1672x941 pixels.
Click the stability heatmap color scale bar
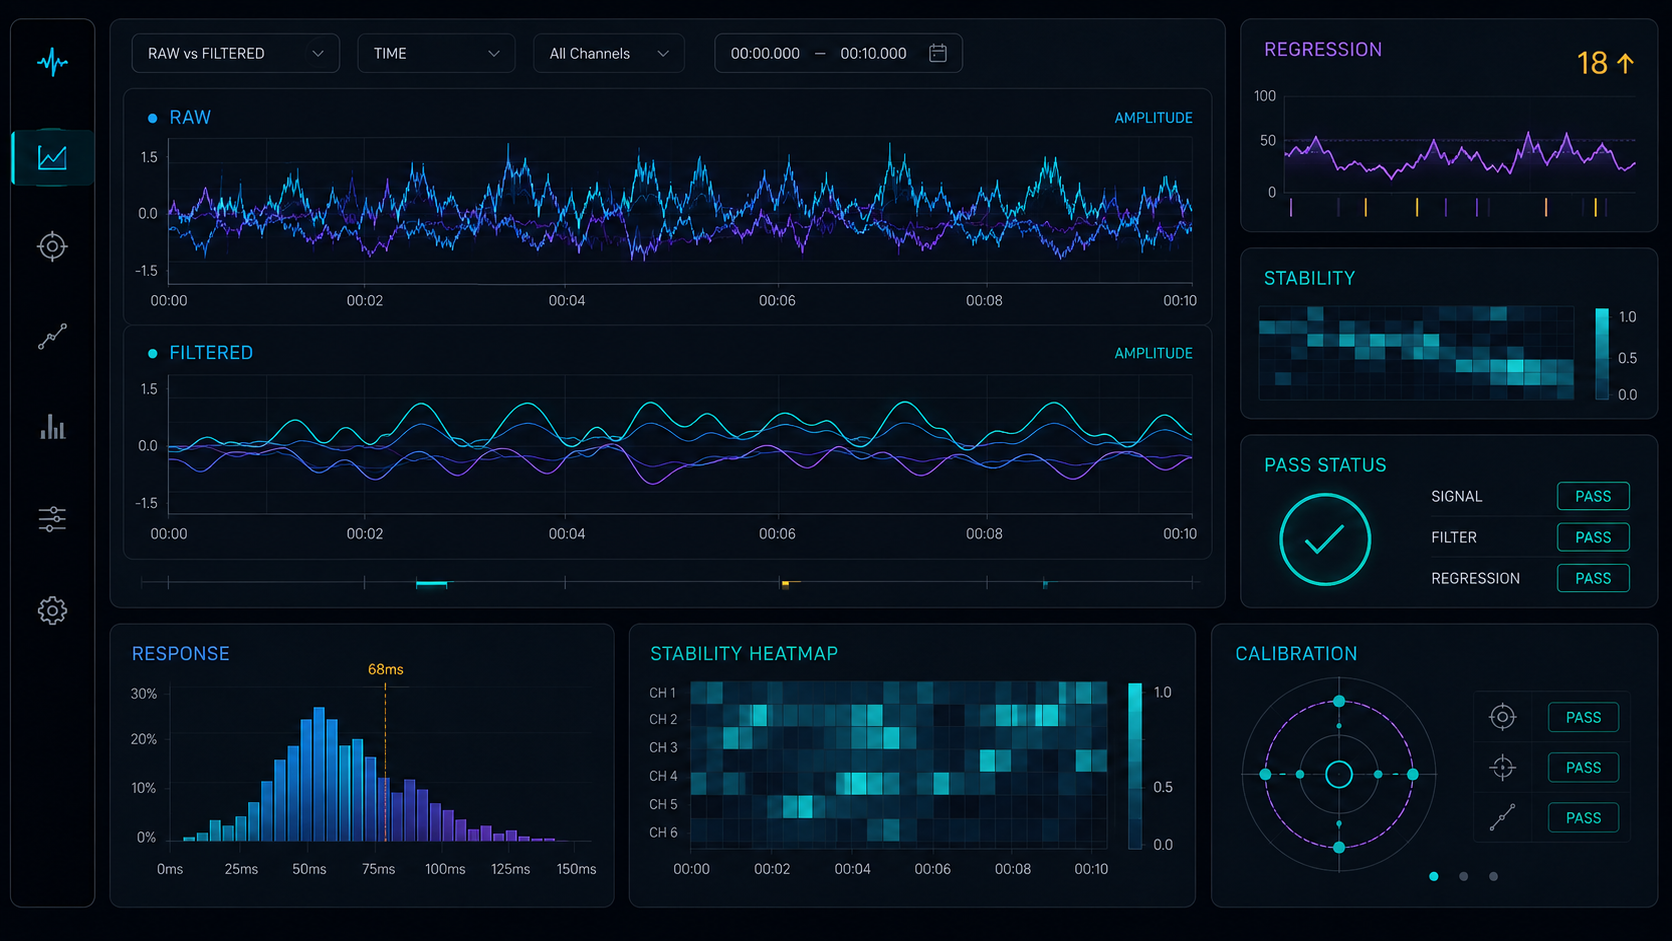pyautogui.click(x=1135, y=766)
